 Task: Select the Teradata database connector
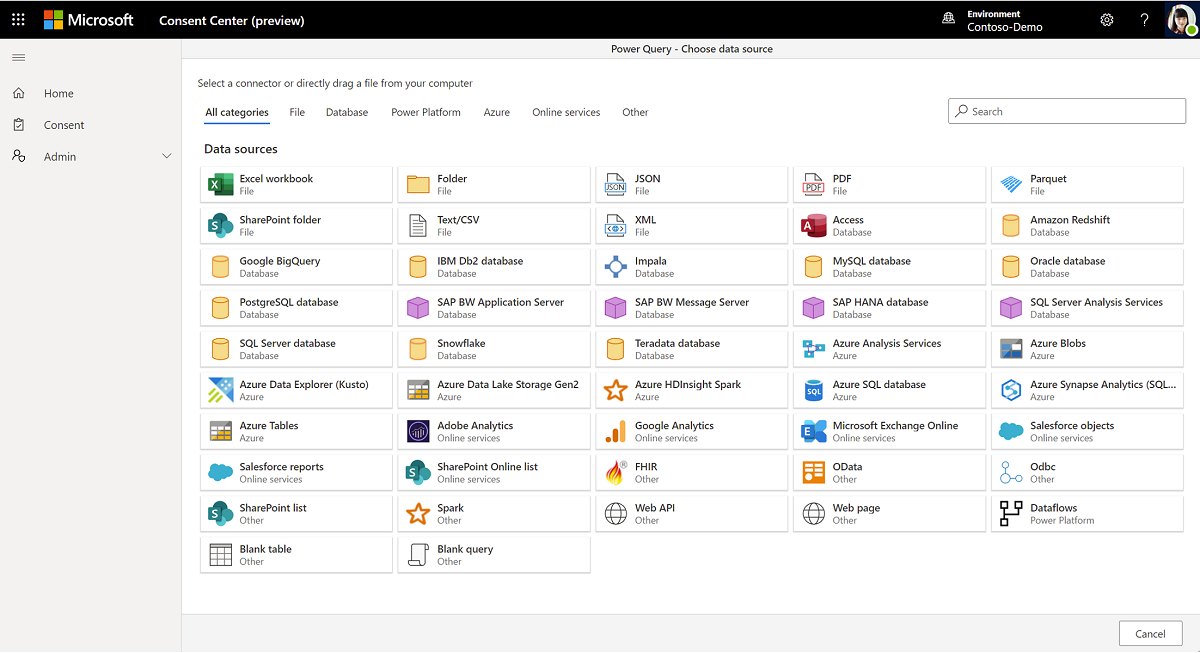tap(692, 348)
